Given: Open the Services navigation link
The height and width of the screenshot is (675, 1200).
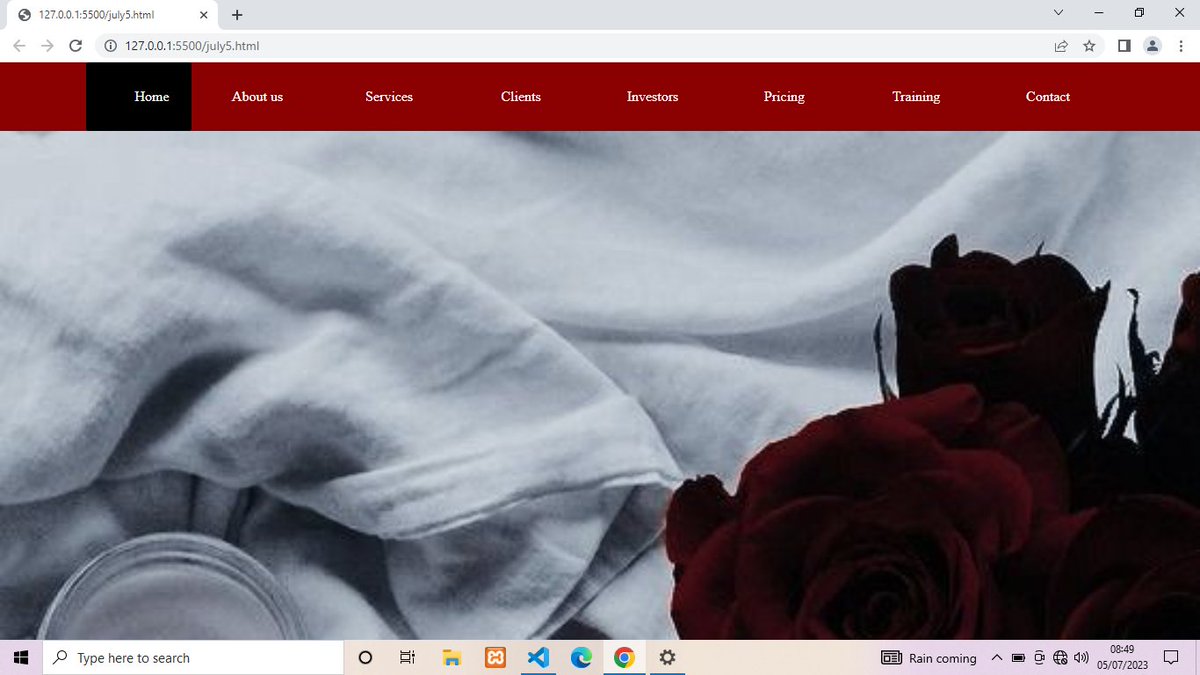Looking at the screenshot, I should 389,97.
